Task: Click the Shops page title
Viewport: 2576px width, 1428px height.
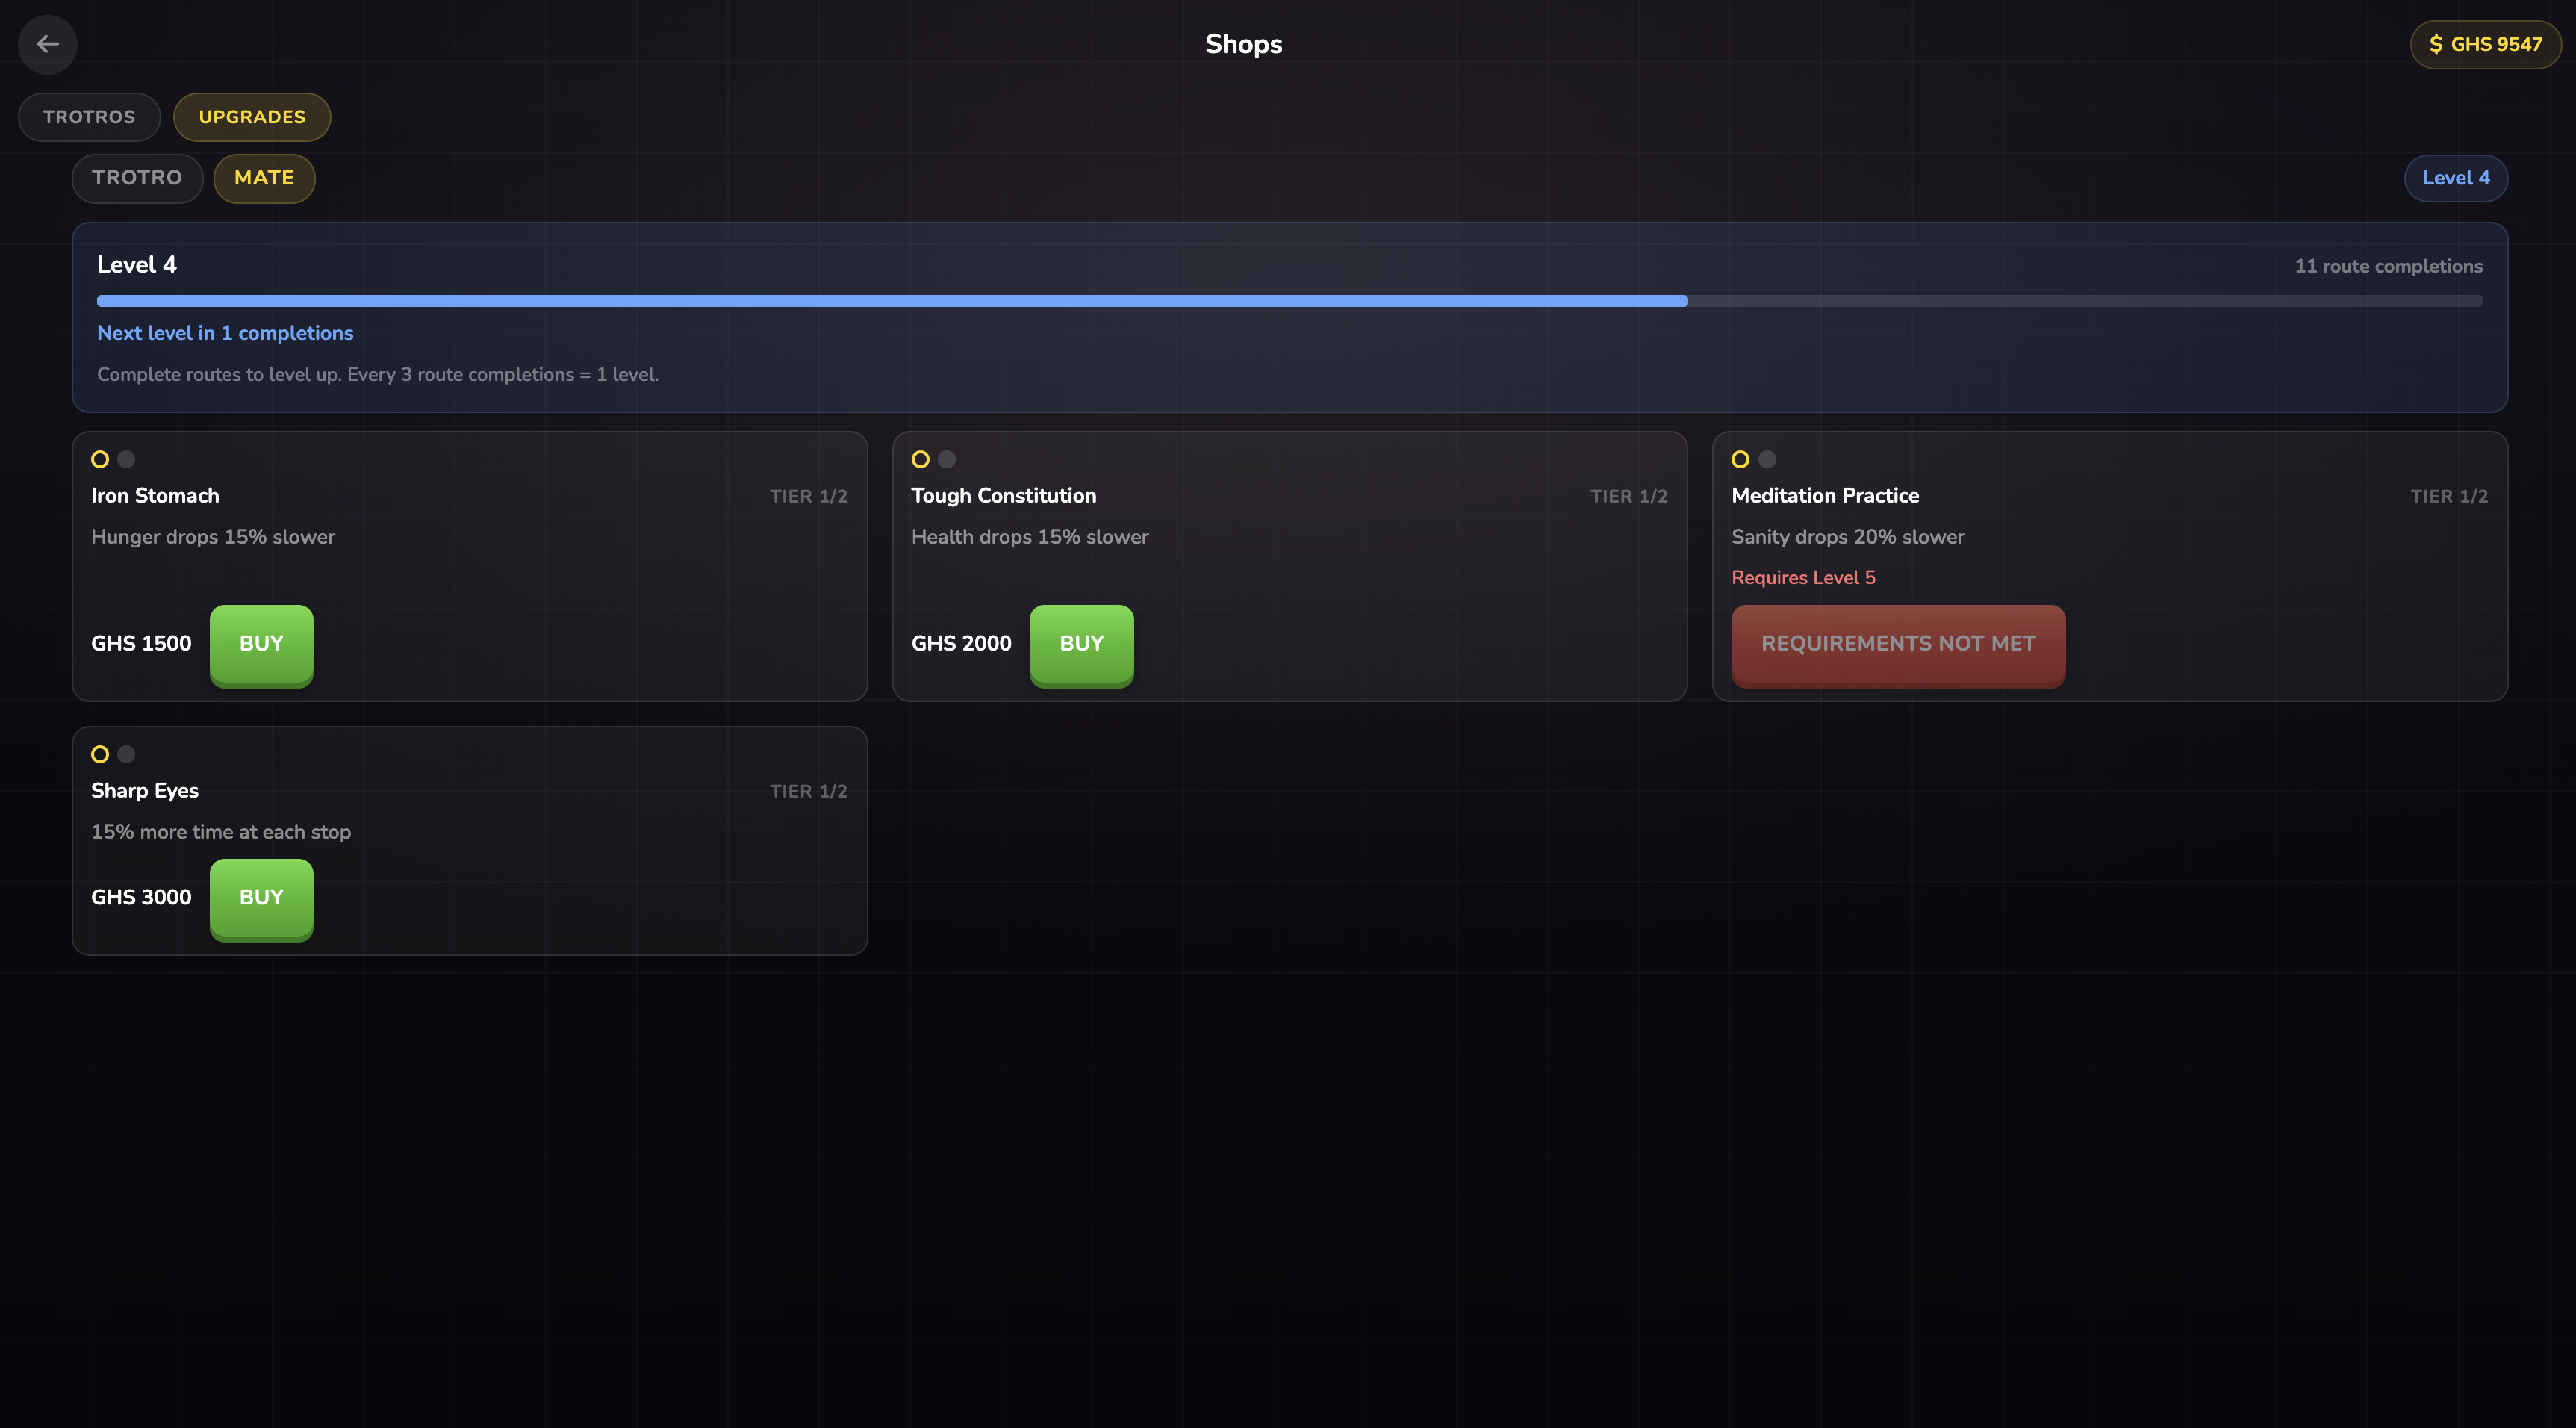Action: (x=1243, y=45)
